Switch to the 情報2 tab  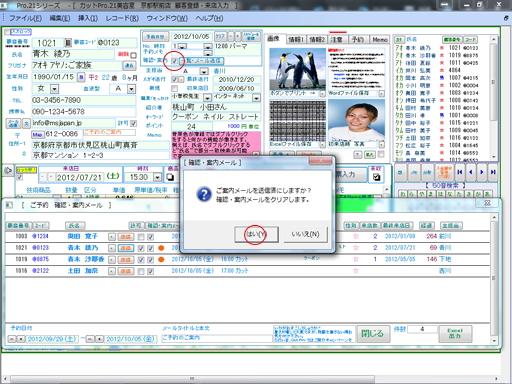point(317,40)
